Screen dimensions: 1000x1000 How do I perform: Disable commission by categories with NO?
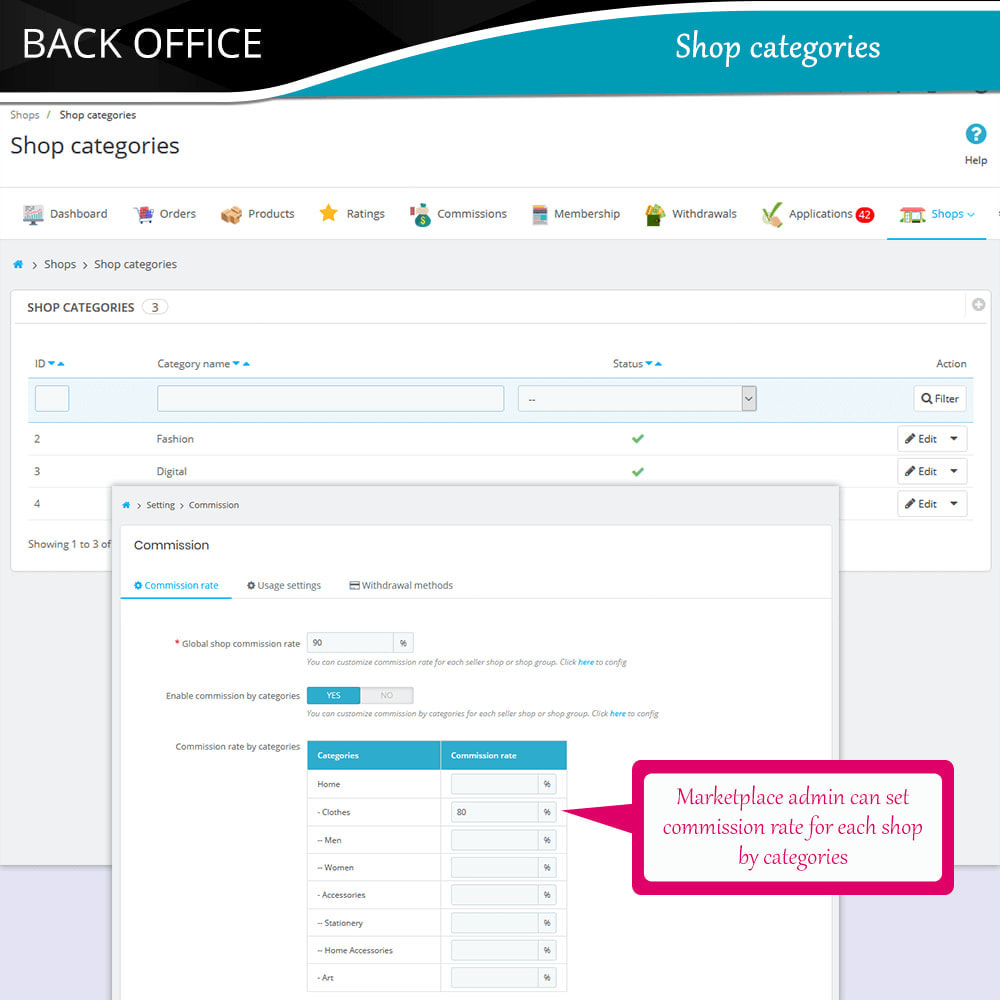pos(387,696)
